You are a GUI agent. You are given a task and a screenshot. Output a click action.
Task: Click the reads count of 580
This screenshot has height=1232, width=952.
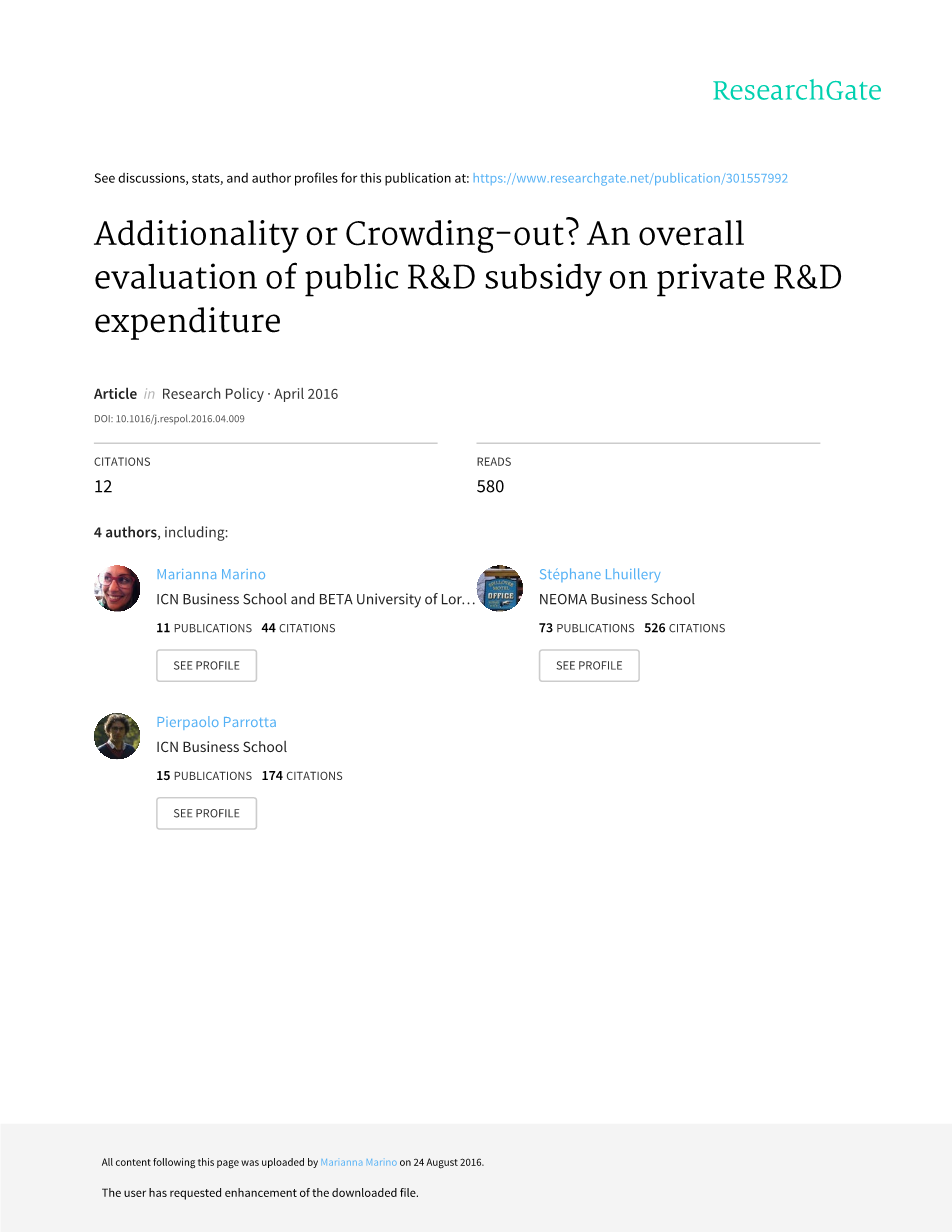490,486
